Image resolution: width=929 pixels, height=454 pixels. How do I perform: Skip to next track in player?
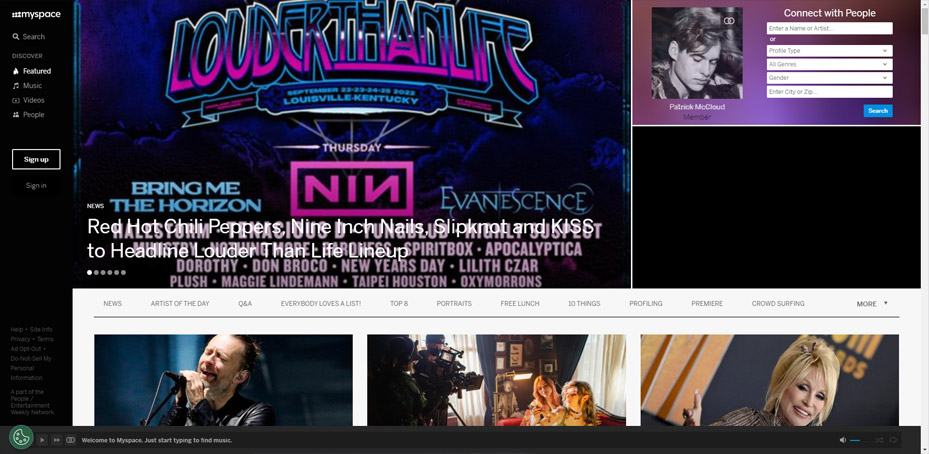(57, 440)
